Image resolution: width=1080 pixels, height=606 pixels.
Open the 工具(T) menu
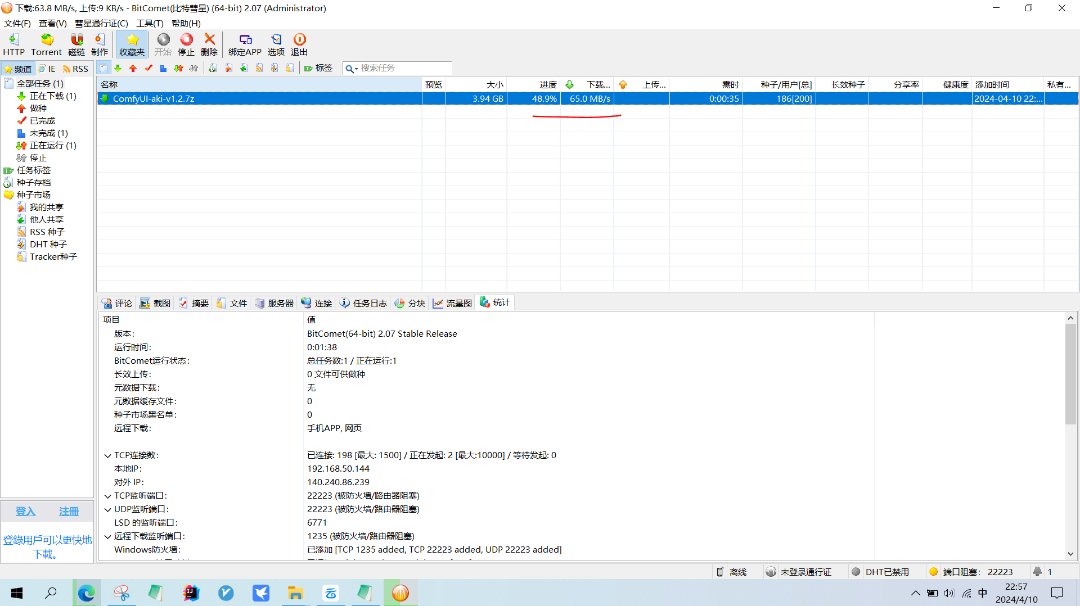(x=150, y=23)
